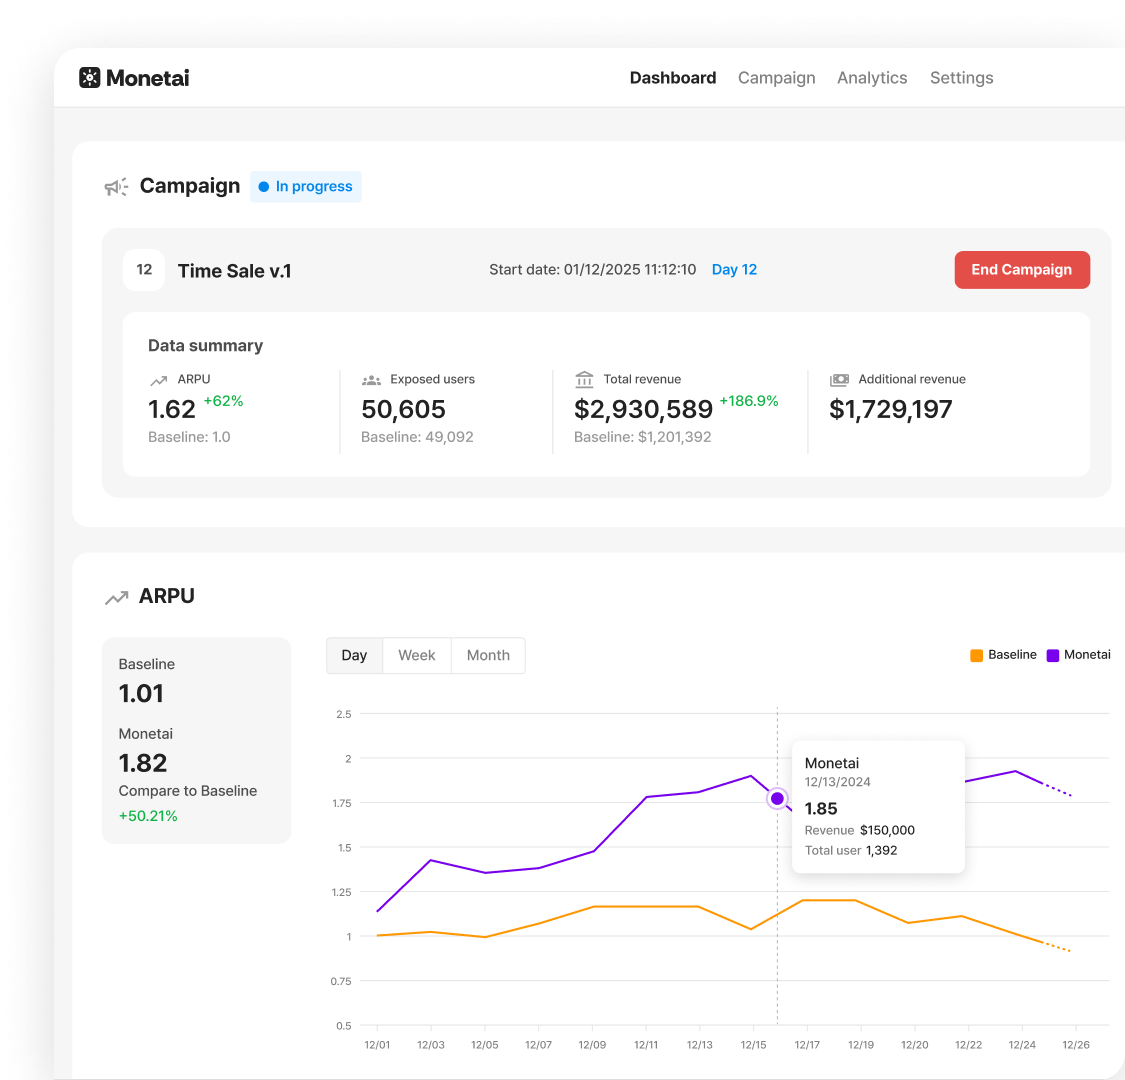Click the Additional revenue cash icon

(x=839, y=379)
